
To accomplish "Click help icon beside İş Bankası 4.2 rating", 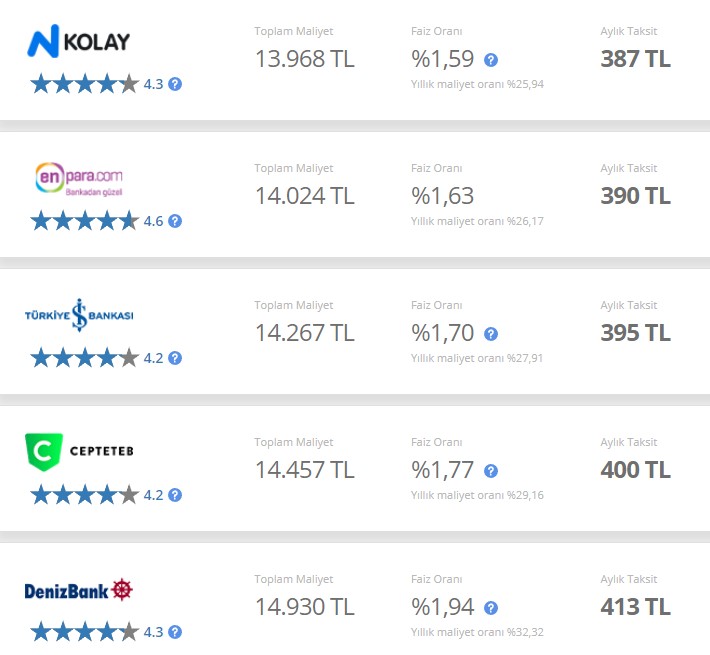I will [x=175, y=358].
